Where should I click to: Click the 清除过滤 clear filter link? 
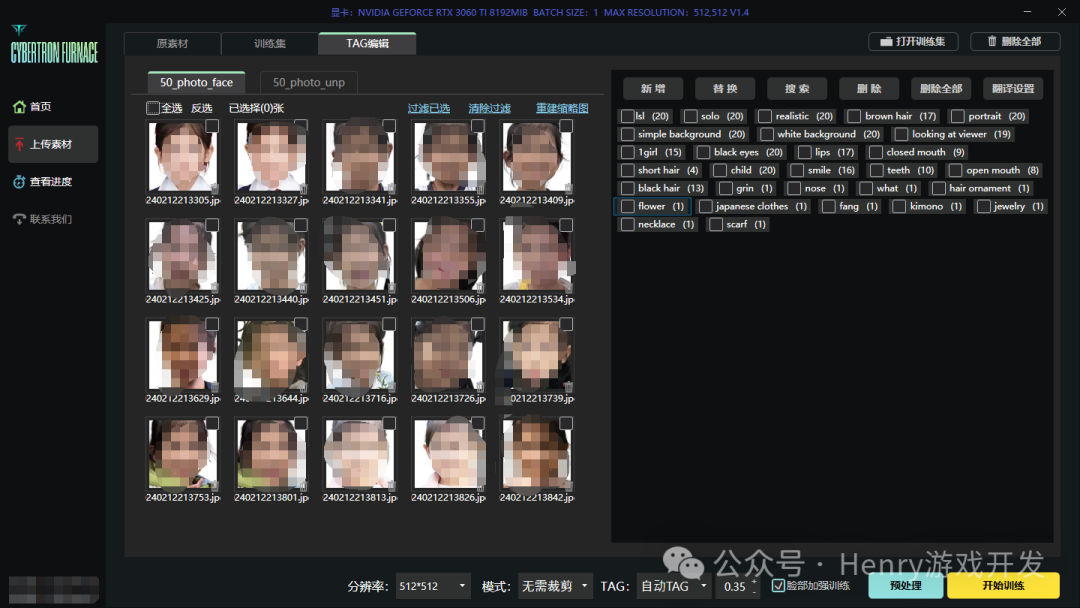point(490,108)
